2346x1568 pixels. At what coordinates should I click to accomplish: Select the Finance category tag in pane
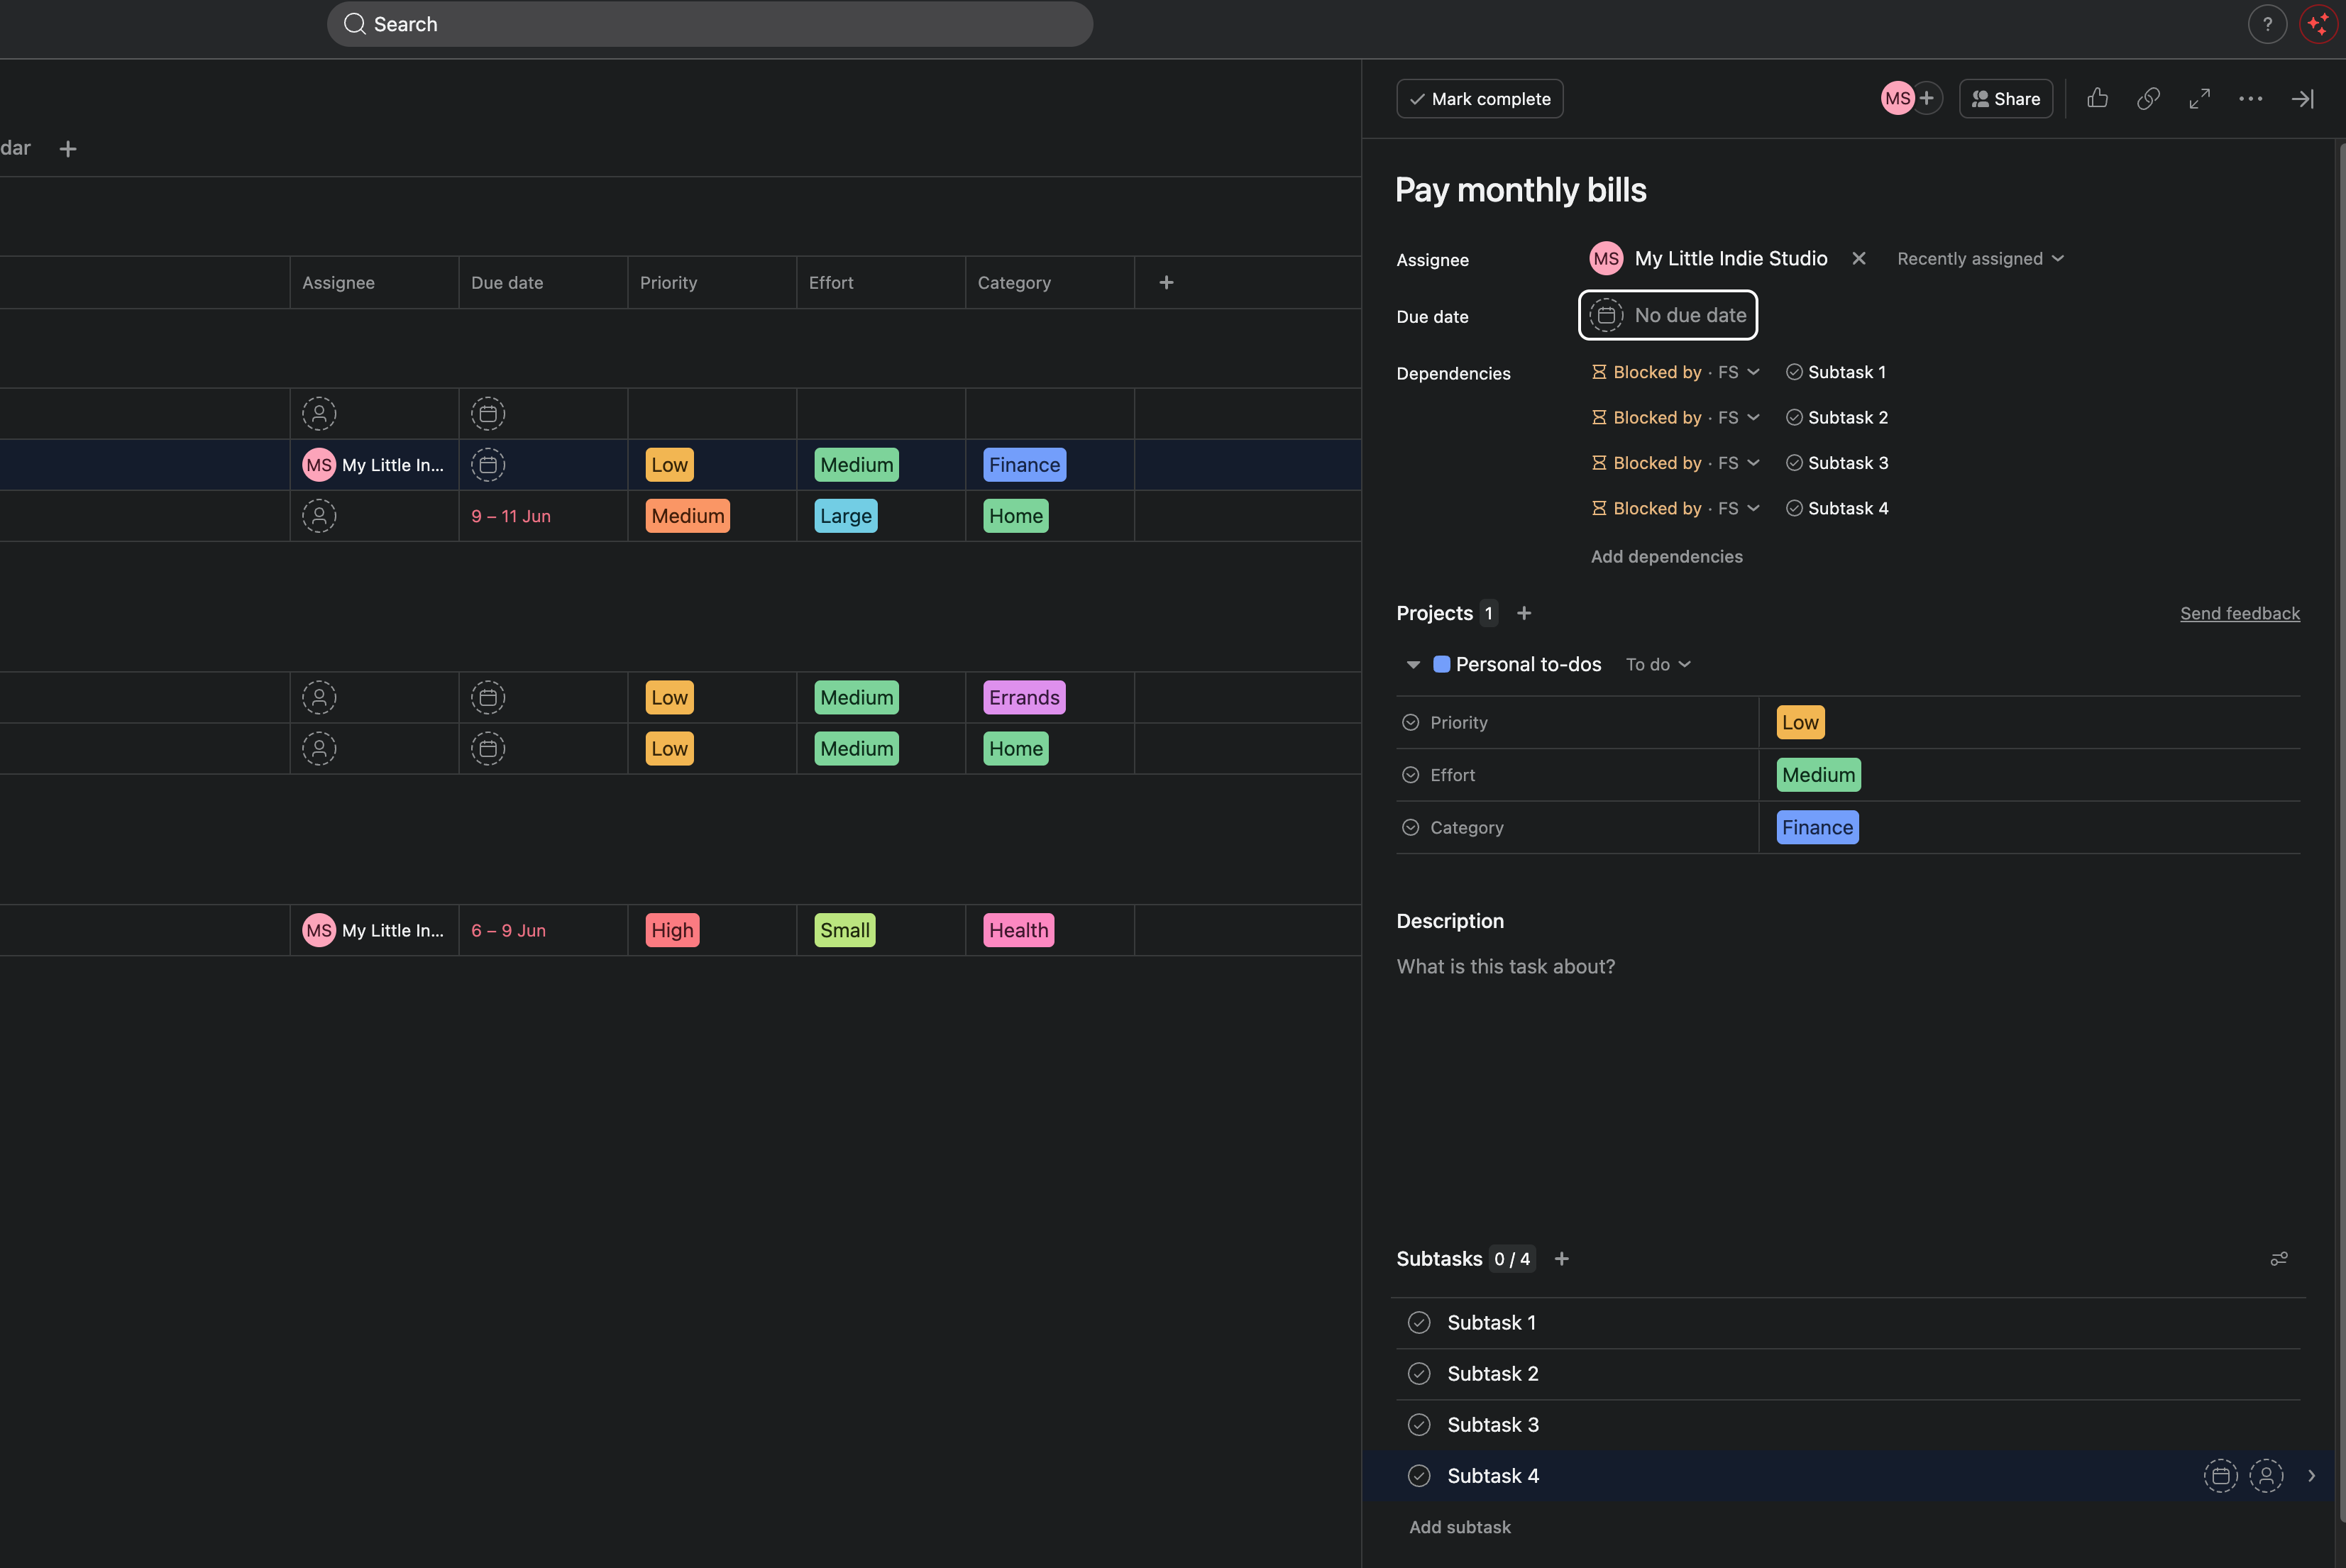click(1817, 827)
